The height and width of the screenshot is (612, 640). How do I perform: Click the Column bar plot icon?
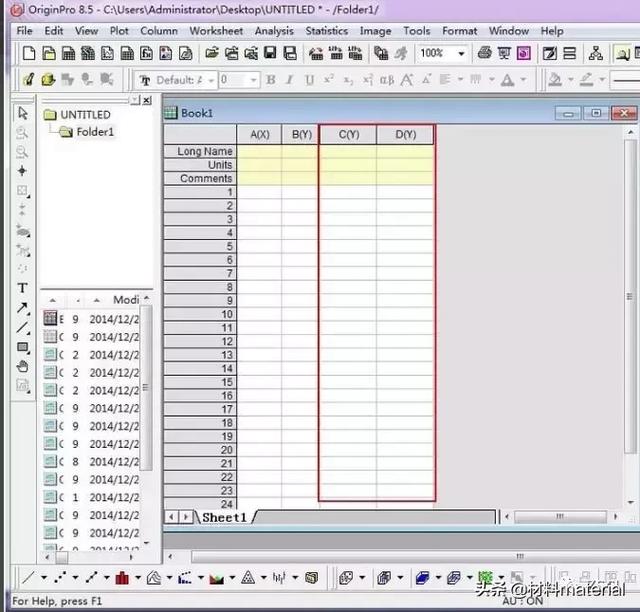(x=122, y=577)
